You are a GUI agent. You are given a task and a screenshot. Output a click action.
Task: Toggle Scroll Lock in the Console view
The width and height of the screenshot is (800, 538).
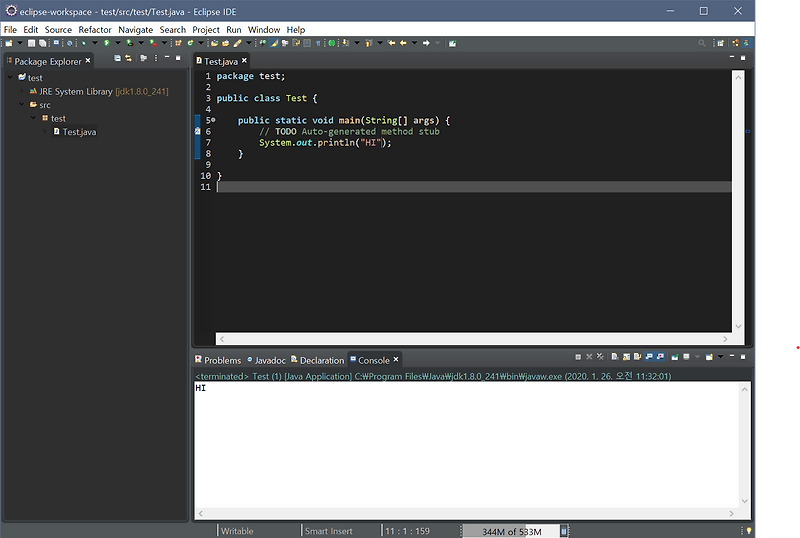tap(627, 357)
